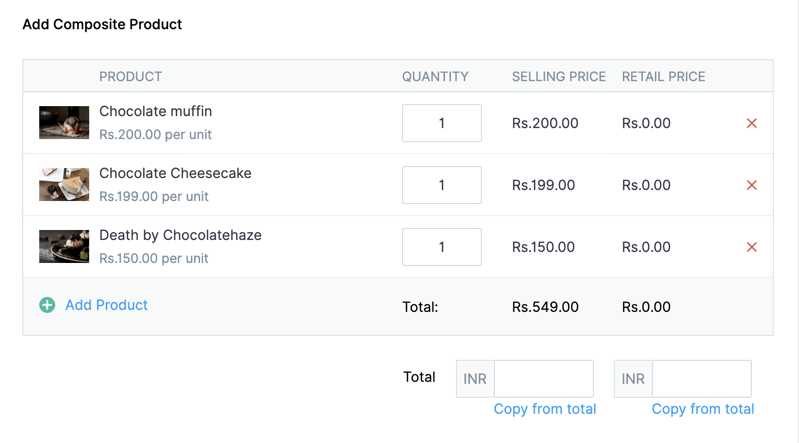799x443 pixels.
Task: Remove the Chocolate muffin row
Action: pyautogui.click(x=752, y=123)
